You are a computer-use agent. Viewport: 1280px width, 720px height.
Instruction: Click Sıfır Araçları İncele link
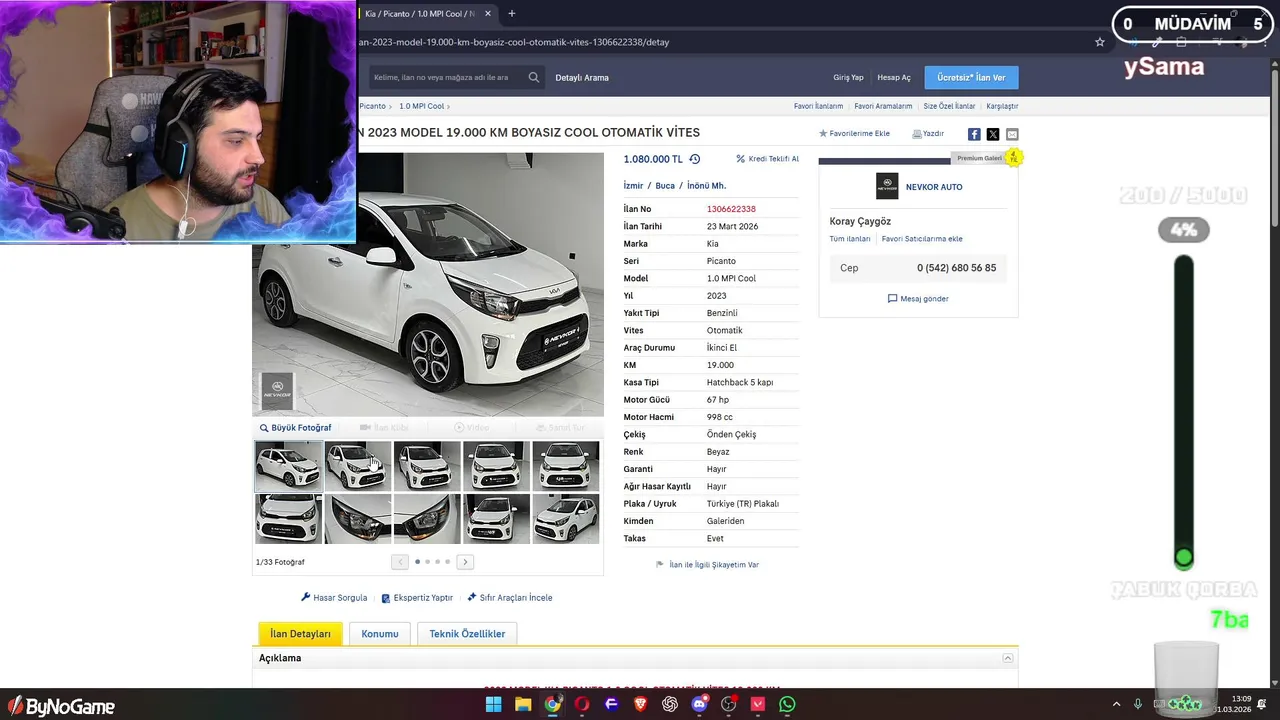tap(509, 598)
